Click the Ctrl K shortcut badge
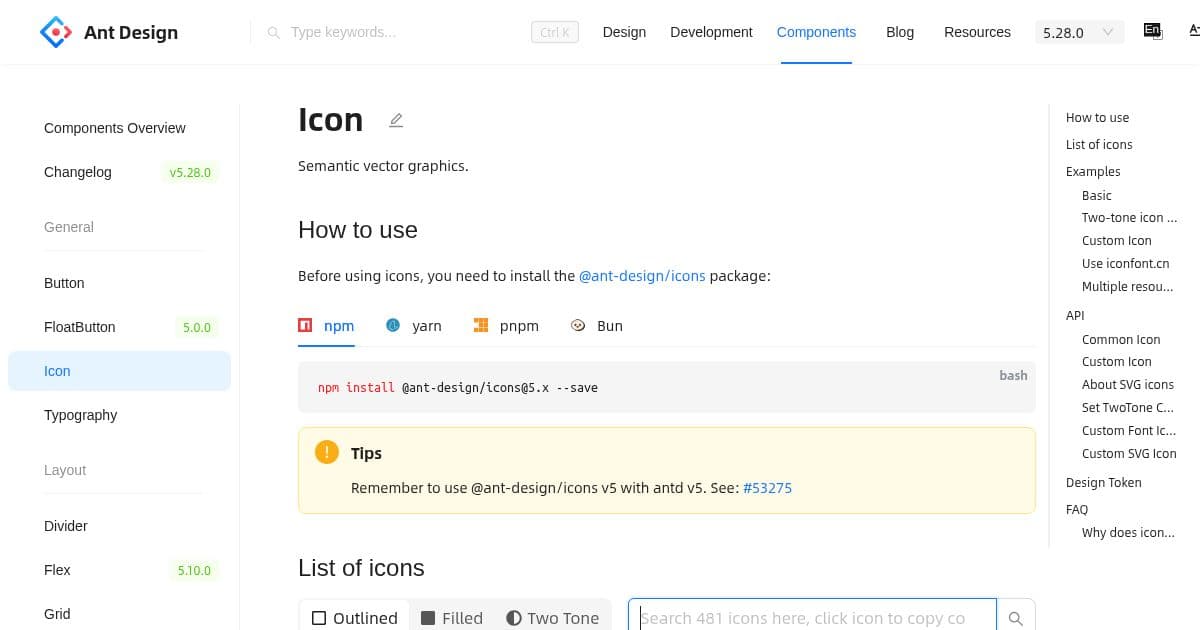Viewport: 1200px width, 630px height. click(555, 32)
